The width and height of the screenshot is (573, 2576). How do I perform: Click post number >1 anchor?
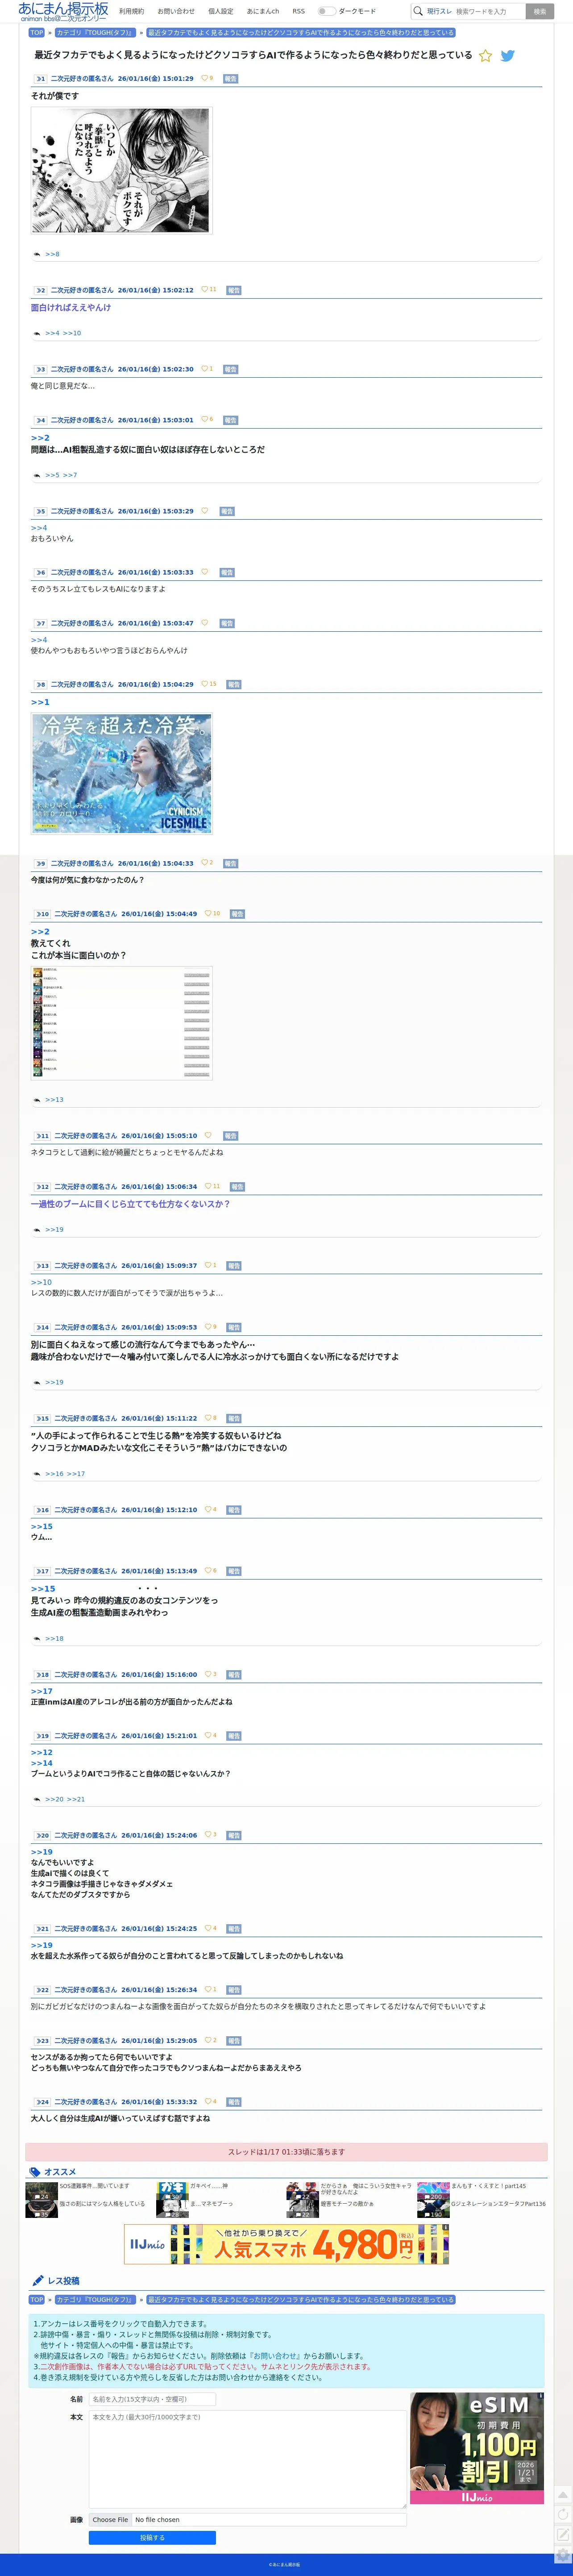pyautogui.click(x=40, y=78)
